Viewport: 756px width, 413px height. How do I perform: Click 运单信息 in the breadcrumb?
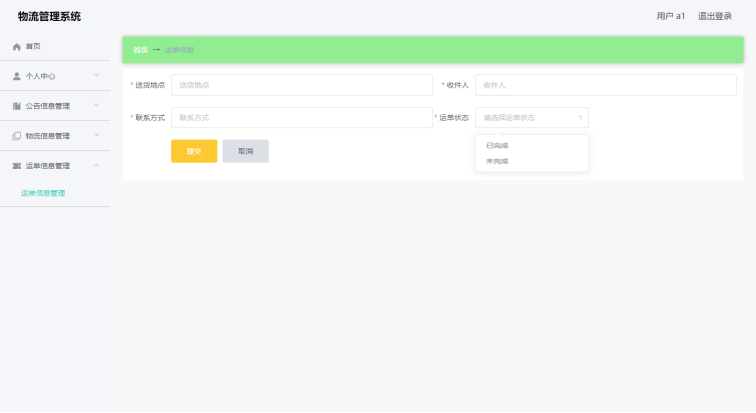click(x=179, y=50)
